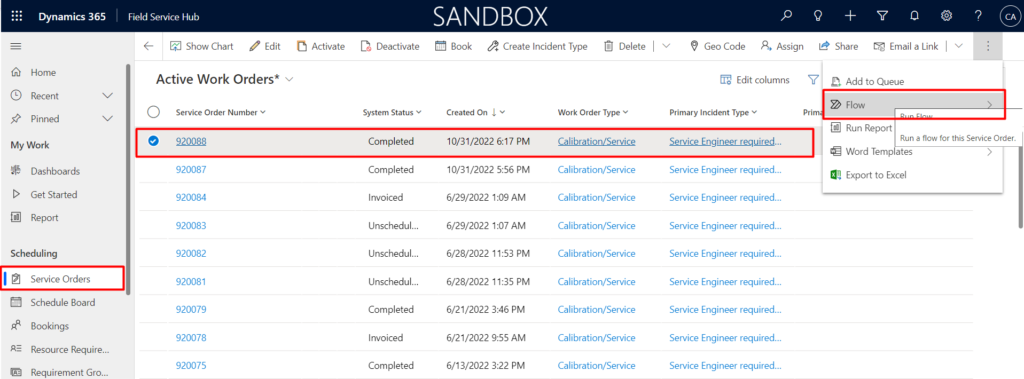Click the help question mark icon
Screen dimensions: 1024x379
click(978, 16)
